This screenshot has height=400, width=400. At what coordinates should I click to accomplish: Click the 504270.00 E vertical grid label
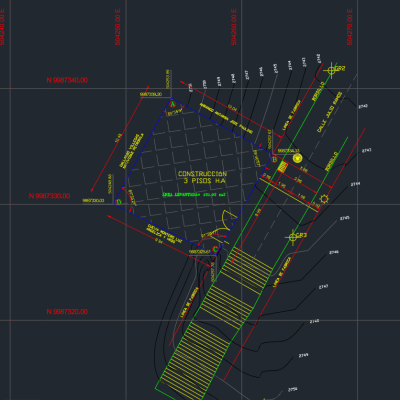[349, 27]
